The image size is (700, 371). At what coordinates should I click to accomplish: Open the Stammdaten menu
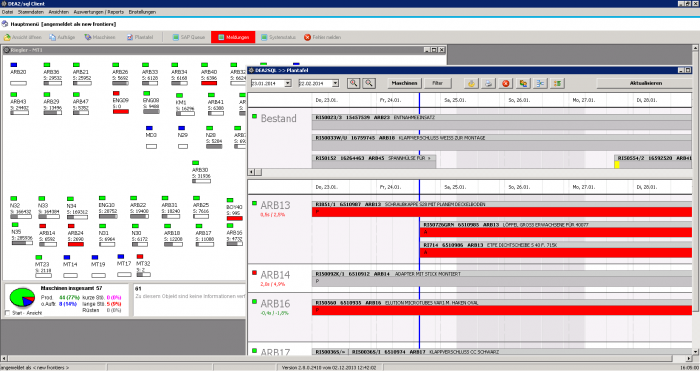click(x=30, y=12)
